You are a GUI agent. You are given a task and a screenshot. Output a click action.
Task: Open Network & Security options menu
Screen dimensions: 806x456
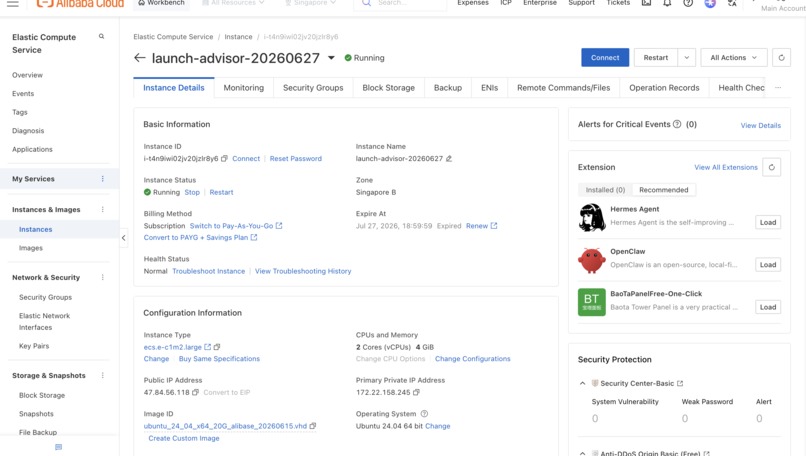[102, 278]
